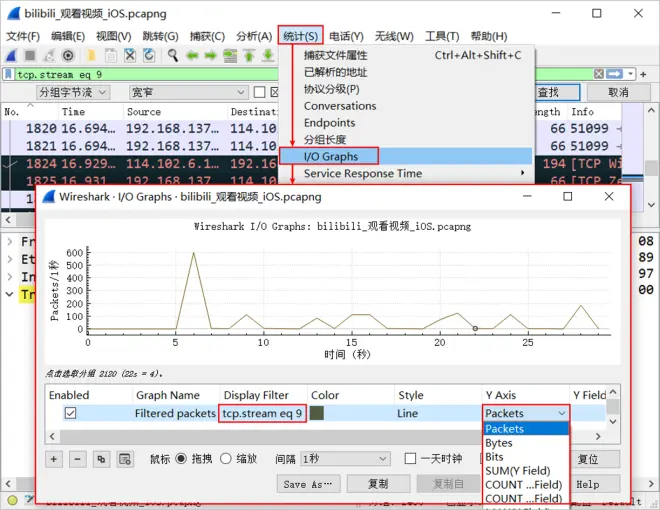
Task: Open the 文件(F) menu
Action: pyautogui.click(x=23, y=37)
